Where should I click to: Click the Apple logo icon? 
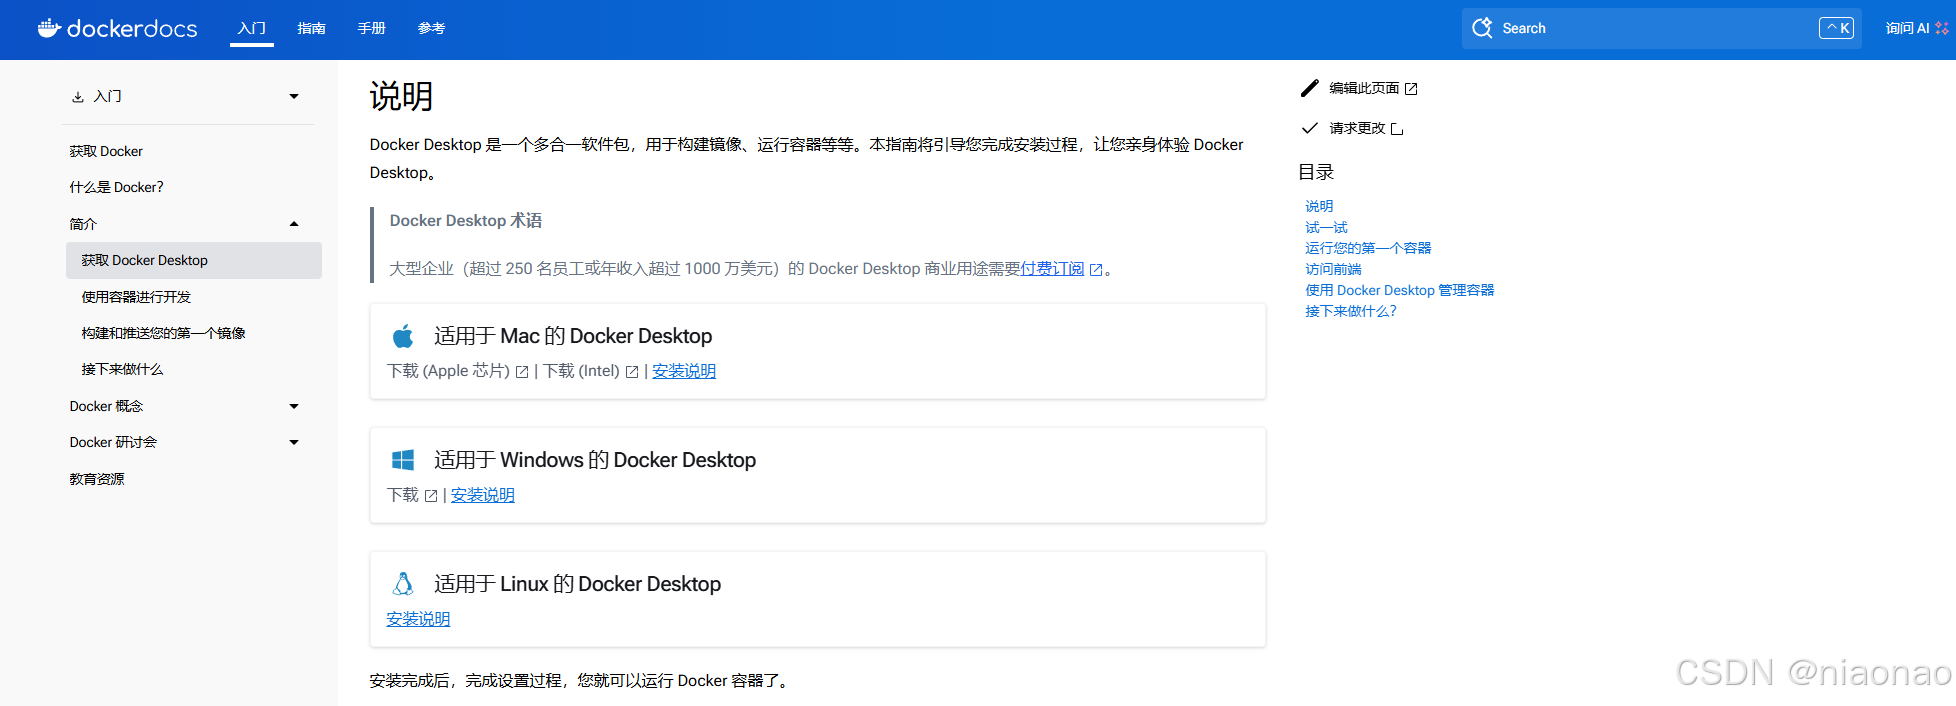(x=403, y=336)
